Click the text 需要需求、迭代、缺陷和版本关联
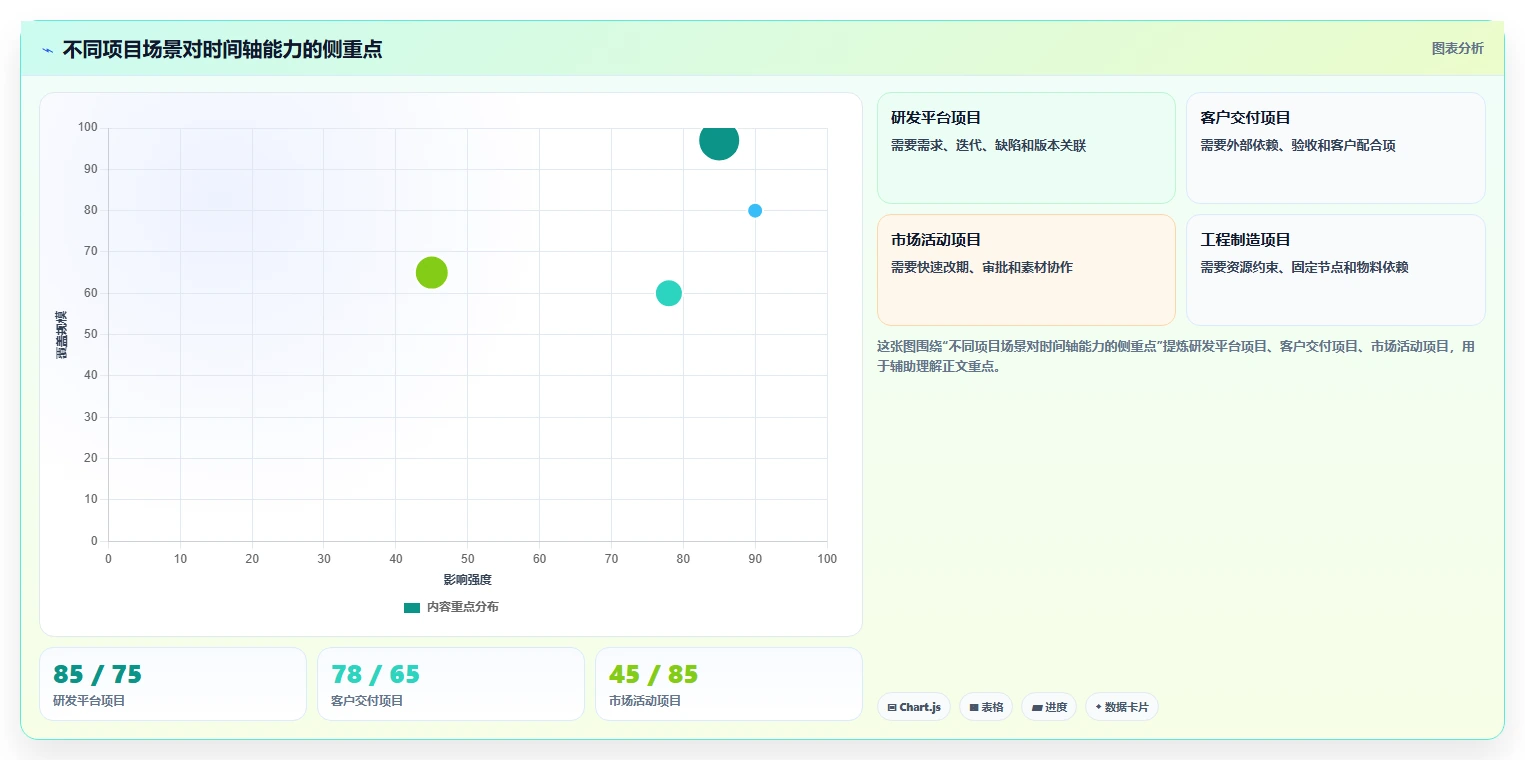1525x760 pixels. point(988,146)
